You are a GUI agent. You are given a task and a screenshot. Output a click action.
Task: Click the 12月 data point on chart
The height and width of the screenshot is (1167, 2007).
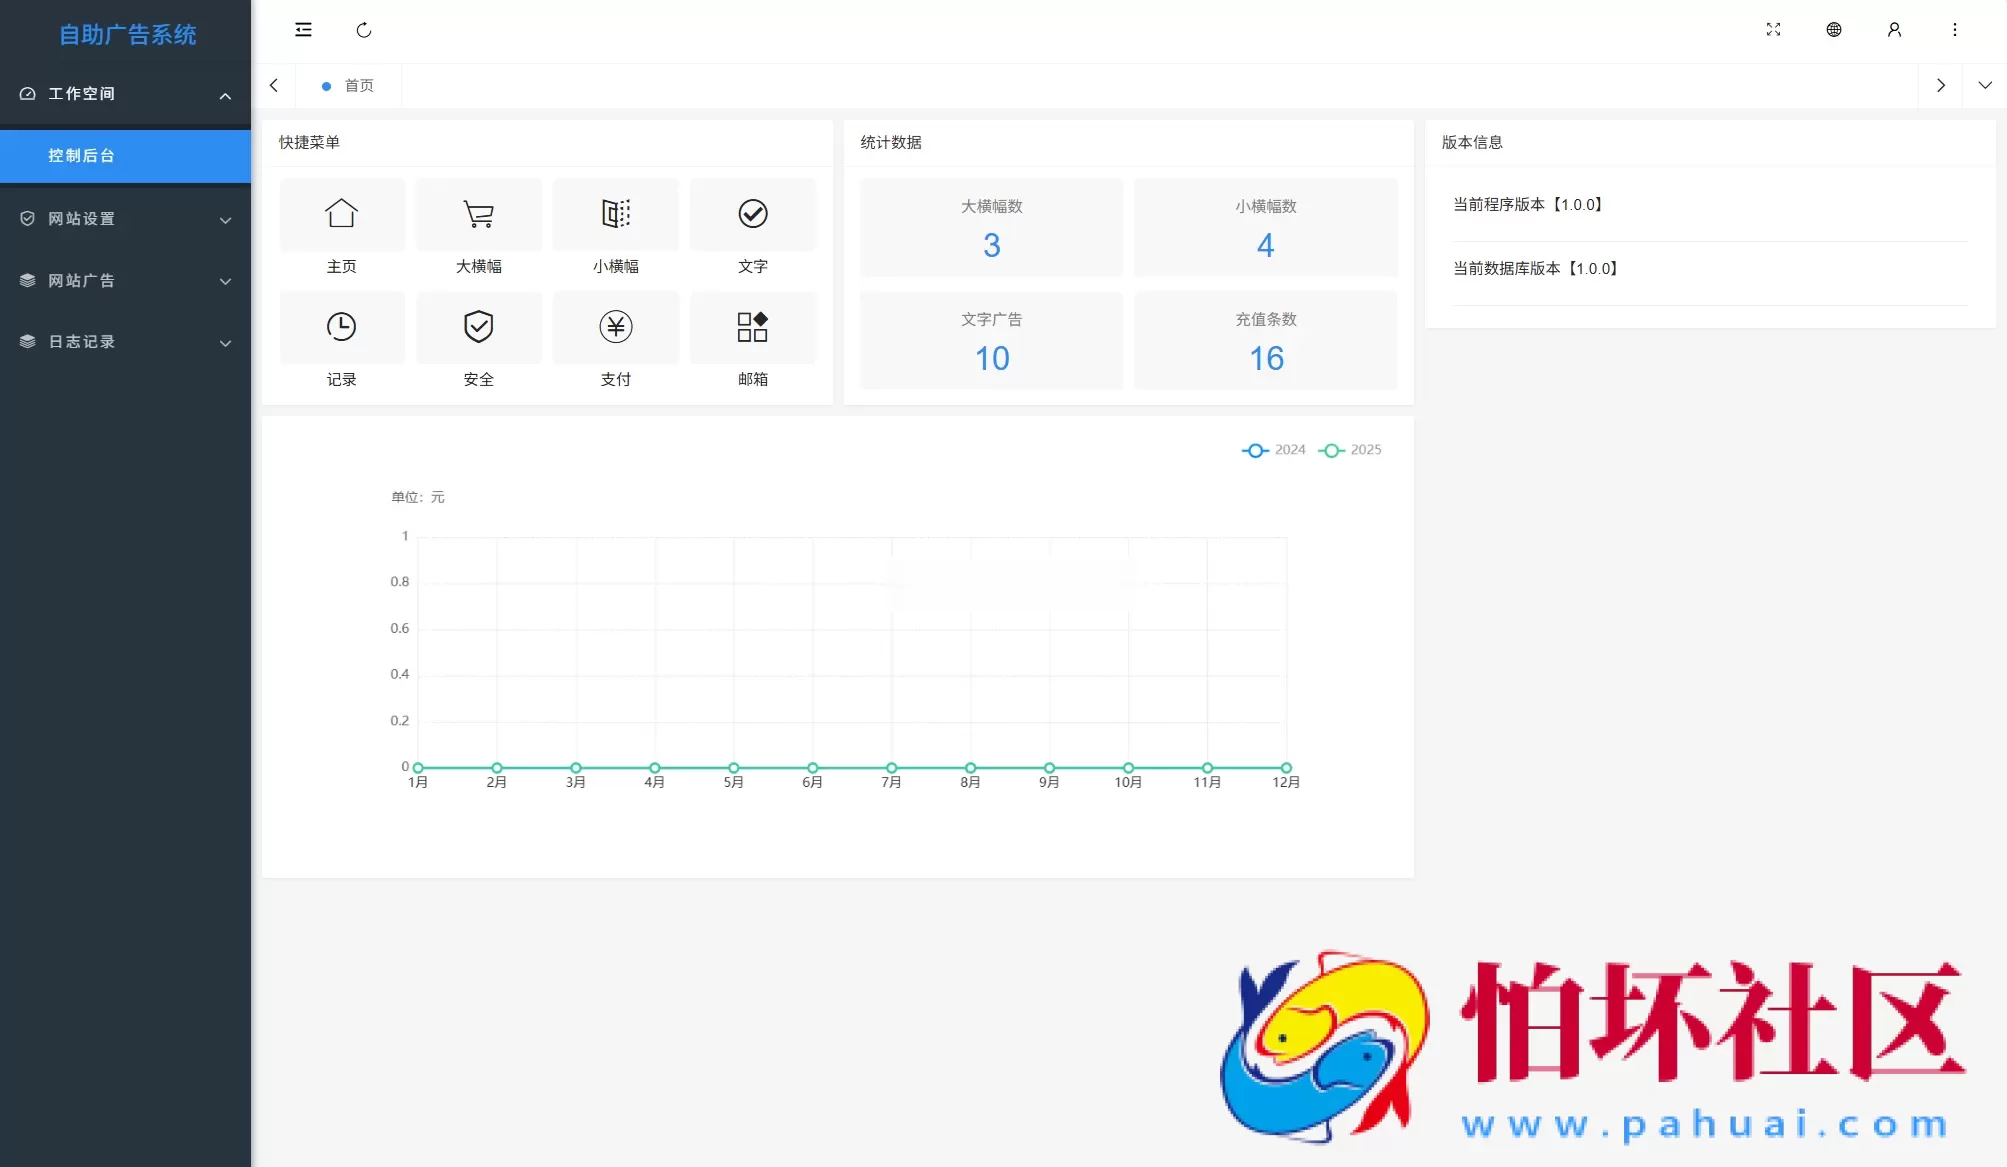click(1286, 768)
